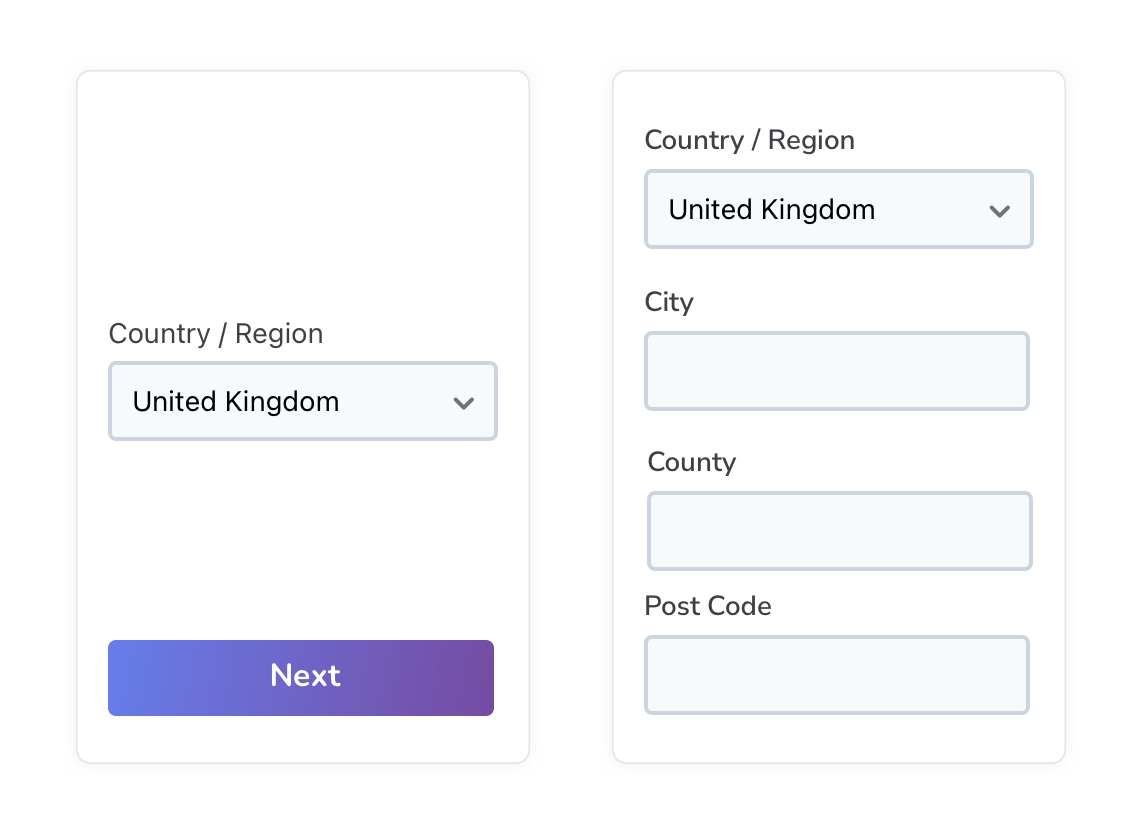Click inside the County text box
This screenshot has width=1142, height=834.
click(839, 530)
